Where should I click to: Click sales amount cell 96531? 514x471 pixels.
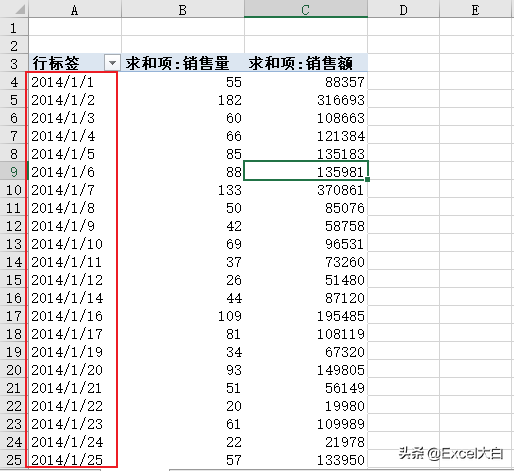[306, 244]
